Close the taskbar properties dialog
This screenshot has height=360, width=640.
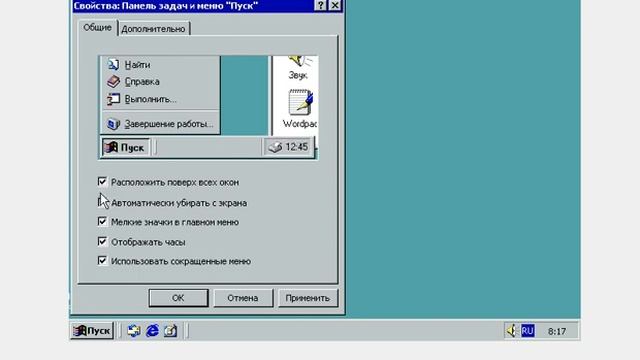pos(335,5)
